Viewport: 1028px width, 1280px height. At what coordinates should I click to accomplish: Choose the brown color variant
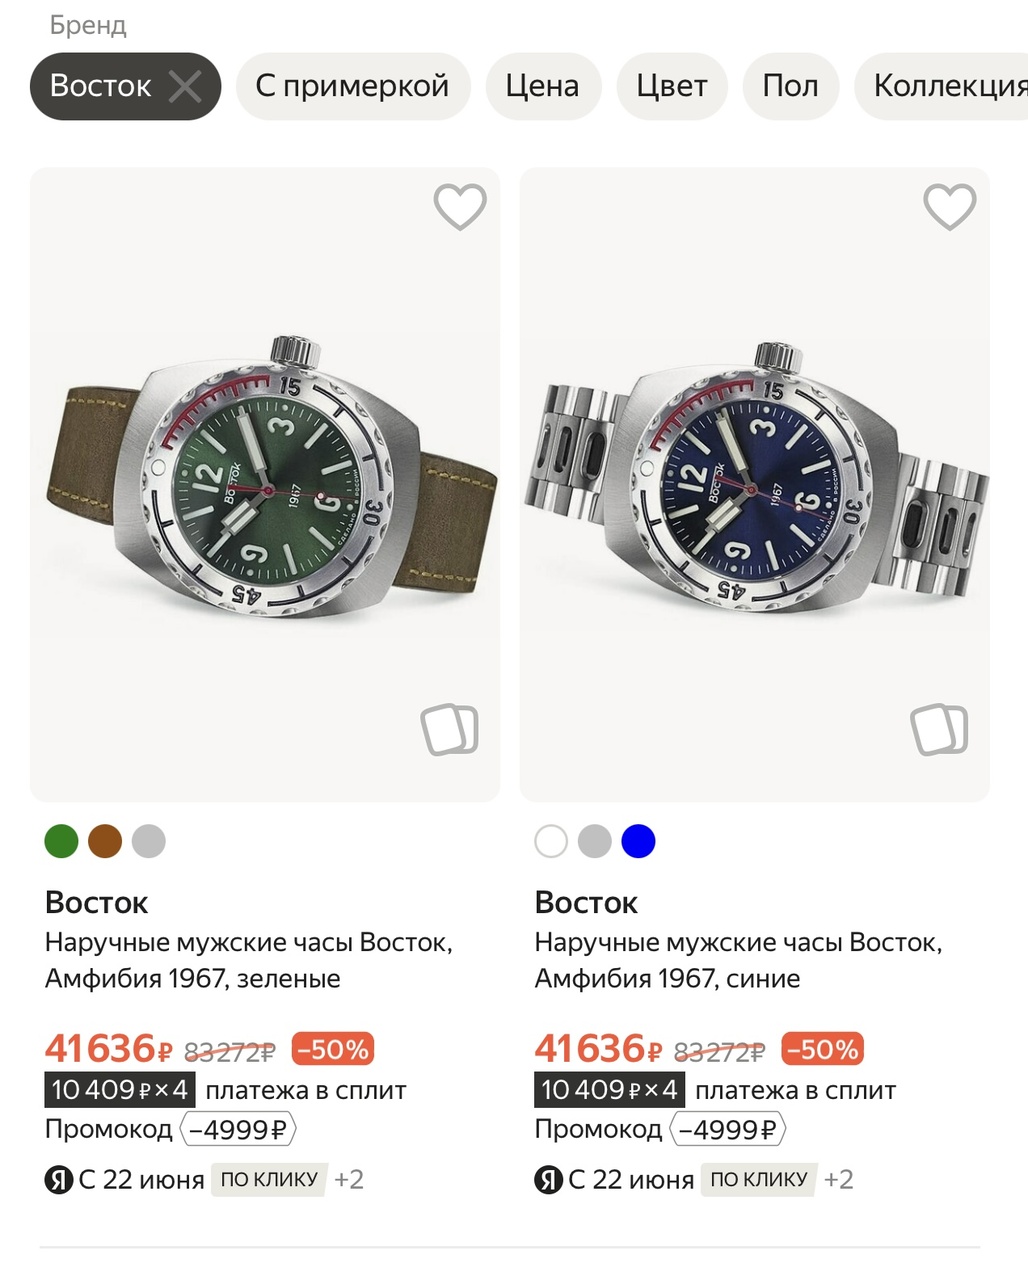105,841
